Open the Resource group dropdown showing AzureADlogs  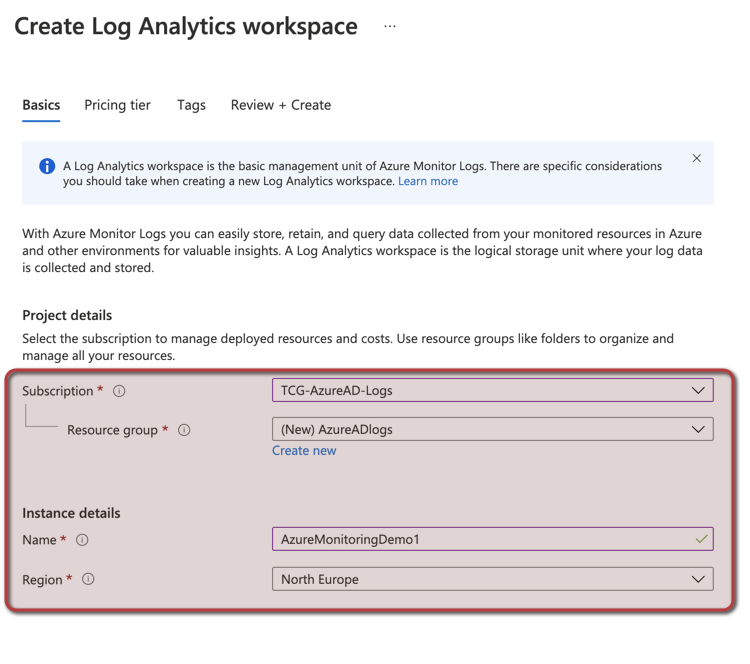(x=492, y=429)
